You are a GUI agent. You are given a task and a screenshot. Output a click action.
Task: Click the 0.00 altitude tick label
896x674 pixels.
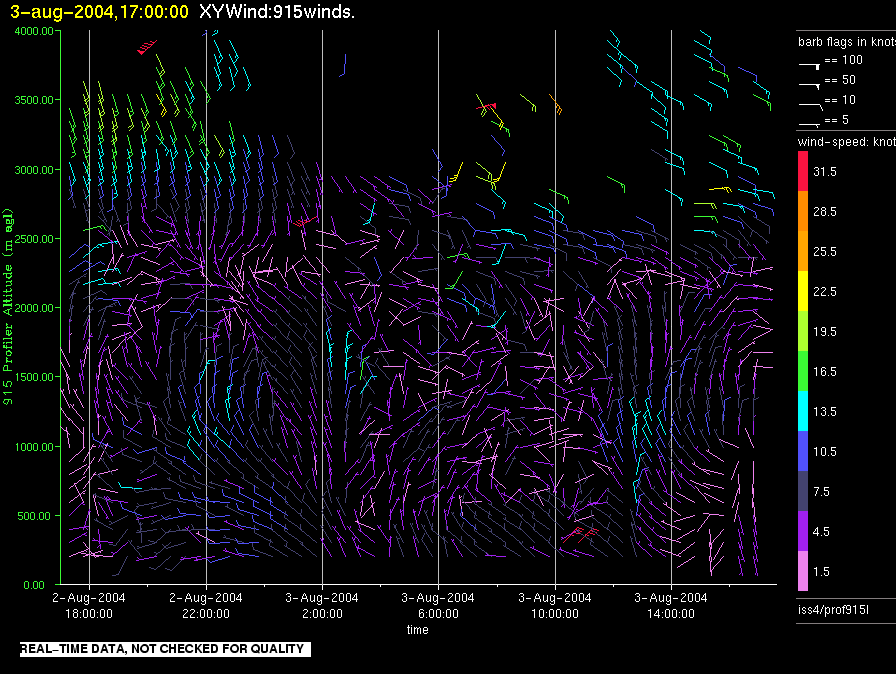(x=34, y=585)
